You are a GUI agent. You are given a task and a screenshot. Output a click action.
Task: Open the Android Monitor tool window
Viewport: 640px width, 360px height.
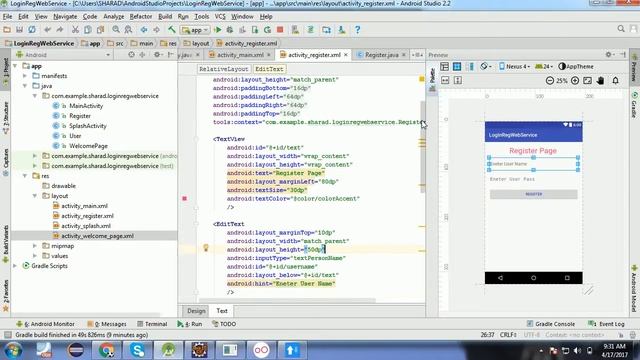pyautogui.click(x=46, y=324)
